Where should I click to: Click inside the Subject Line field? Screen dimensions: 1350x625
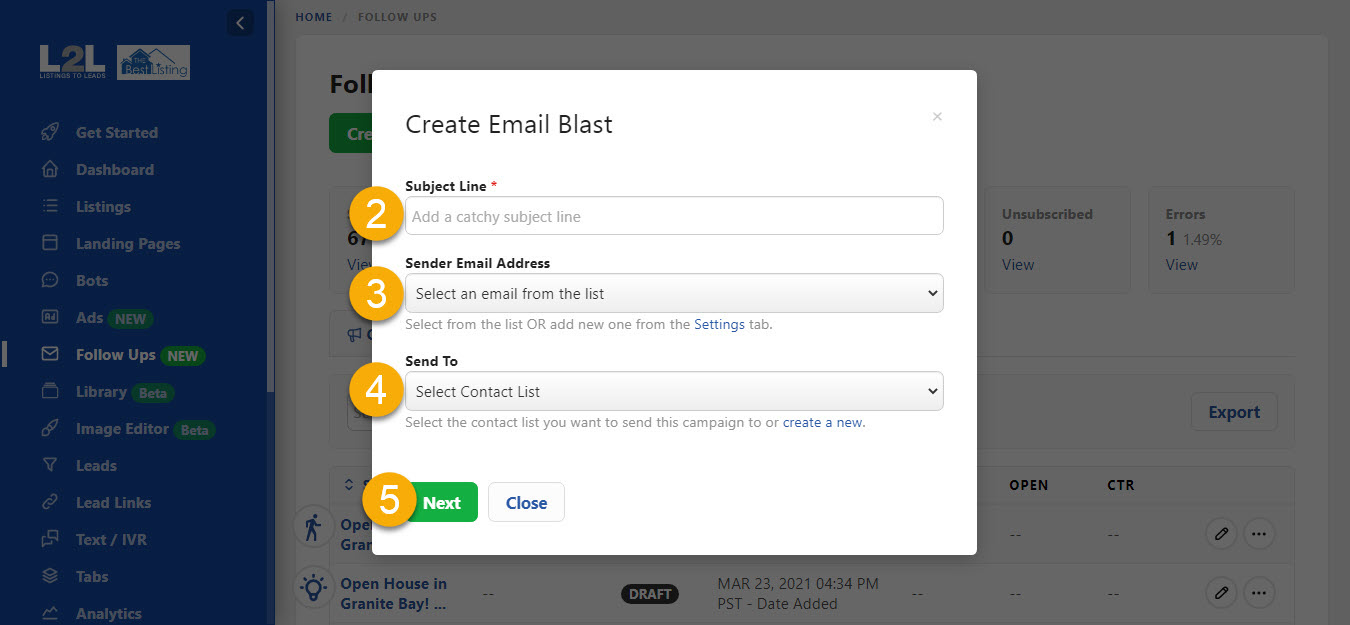(x=673, y=215)
